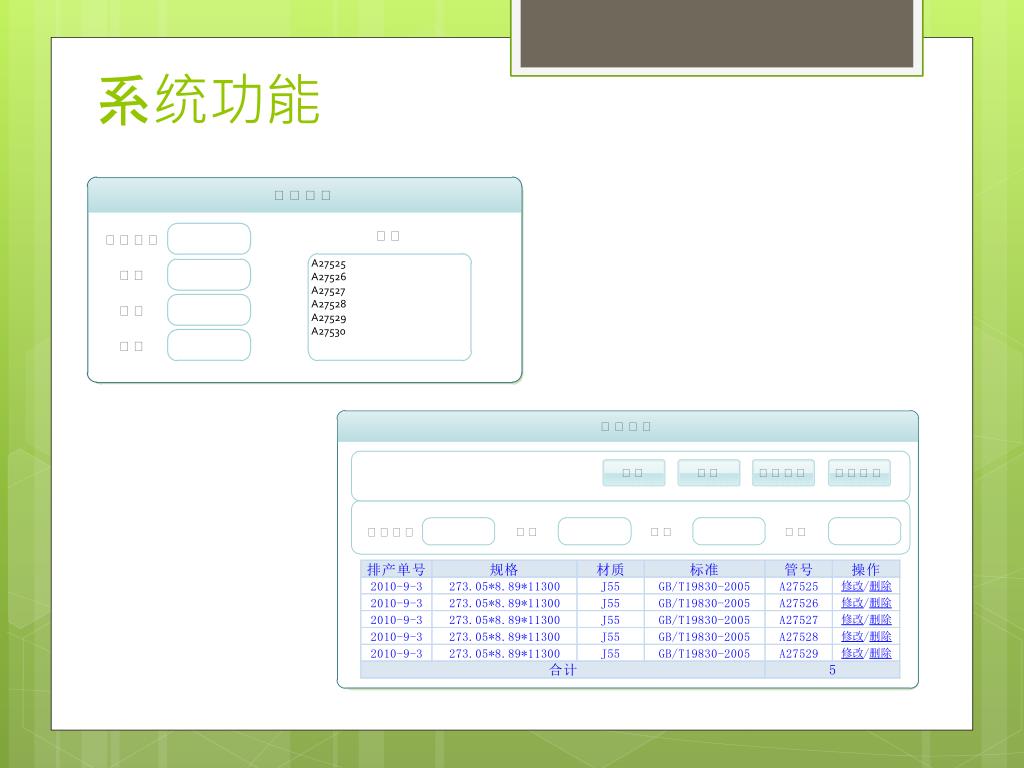Click 修改 link in the A27528 row
1024x768 pixels.
pos(852,636)
